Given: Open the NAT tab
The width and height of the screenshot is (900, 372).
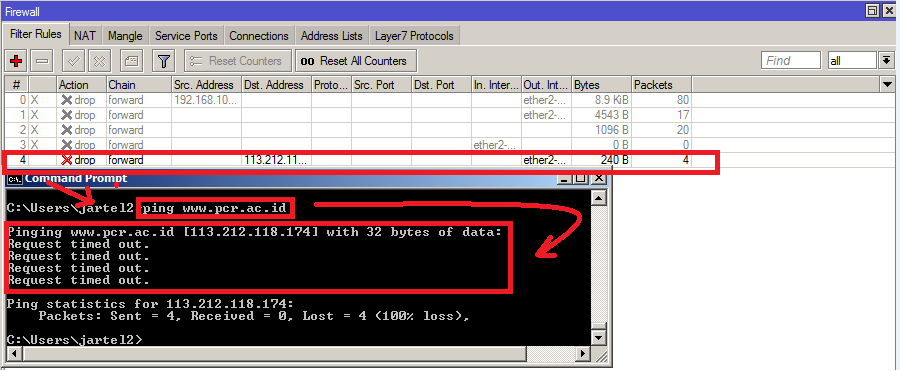Looking at the screenshot, I should pyautogui.click(x=85, y=36).
